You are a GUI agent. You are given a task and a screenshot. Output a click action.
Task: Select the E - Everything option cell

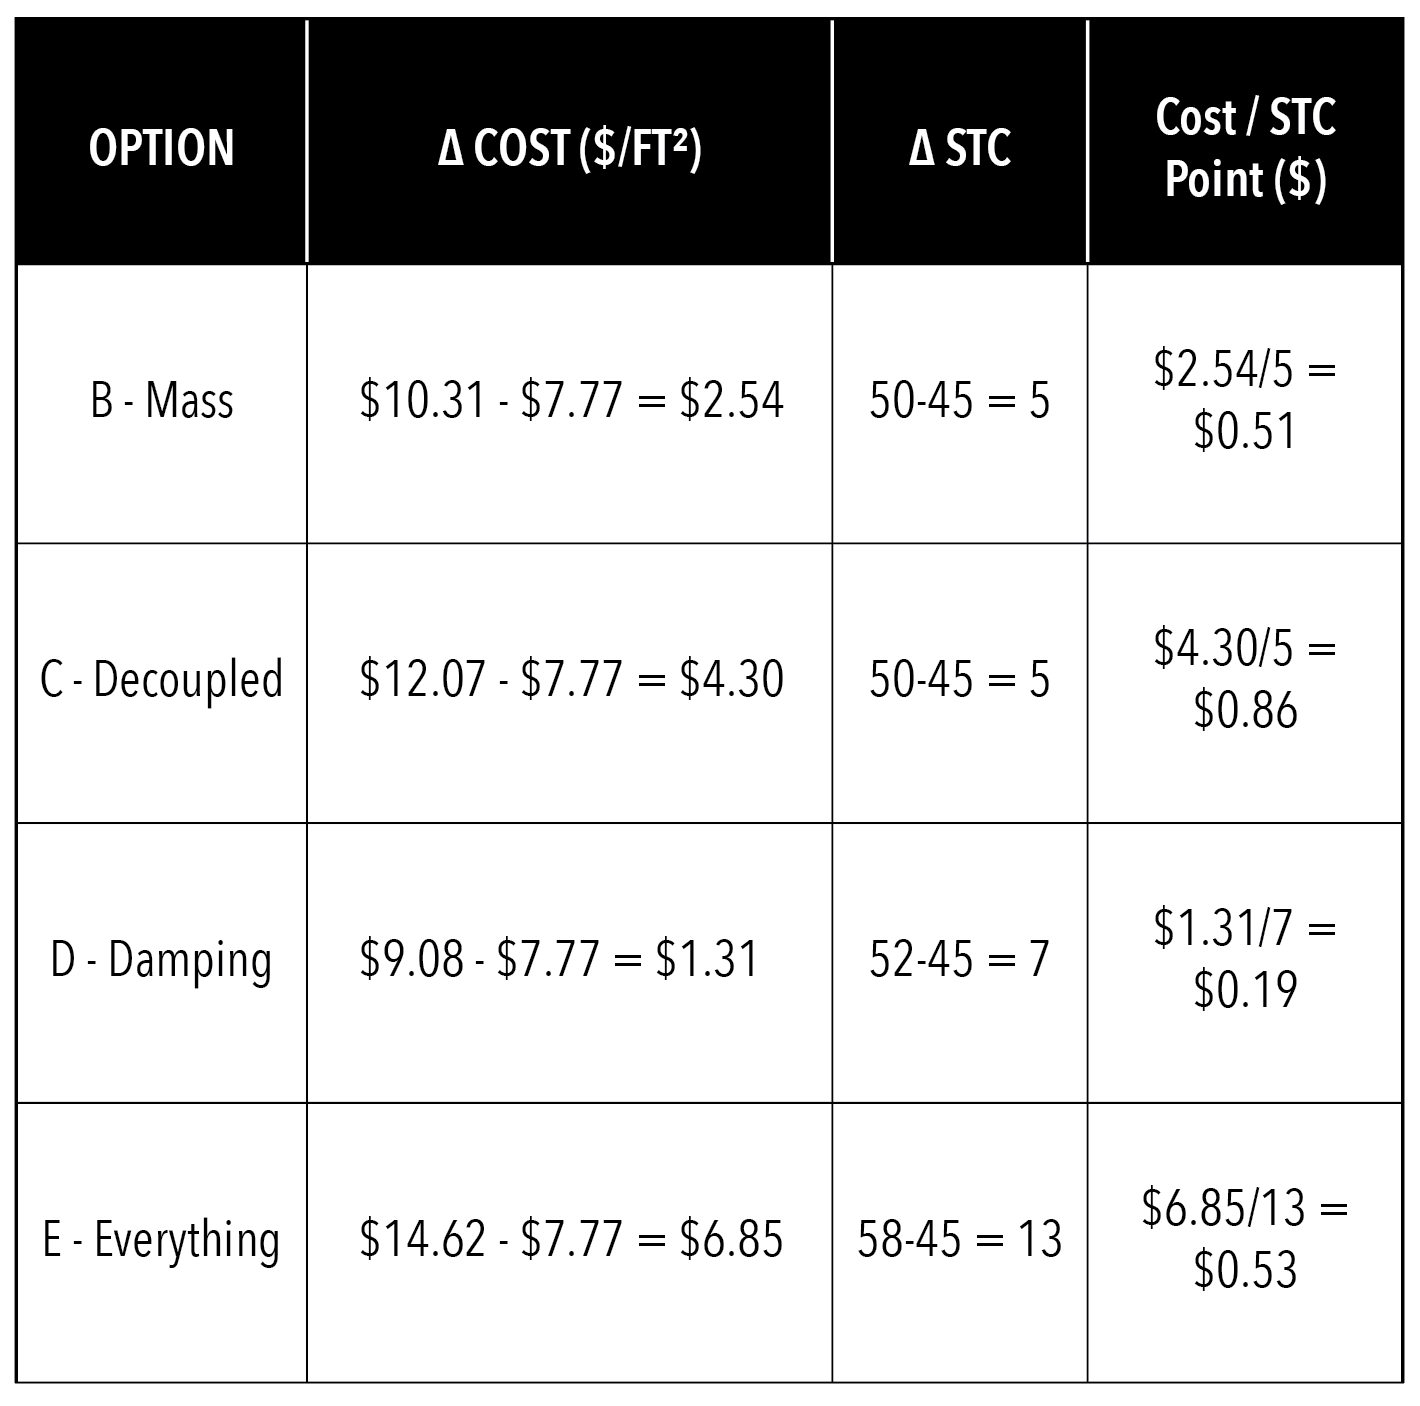(161, 1240)
